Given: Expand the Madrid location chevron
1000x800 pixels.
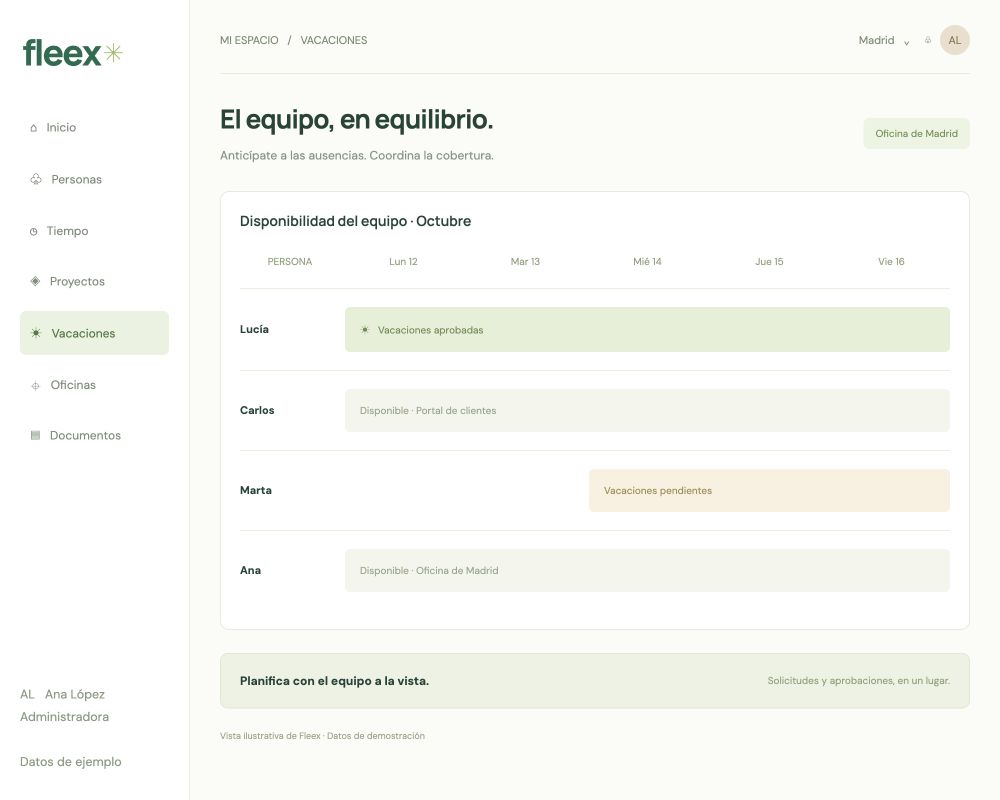Looking at the screenshot, I should tap(906, 42).
